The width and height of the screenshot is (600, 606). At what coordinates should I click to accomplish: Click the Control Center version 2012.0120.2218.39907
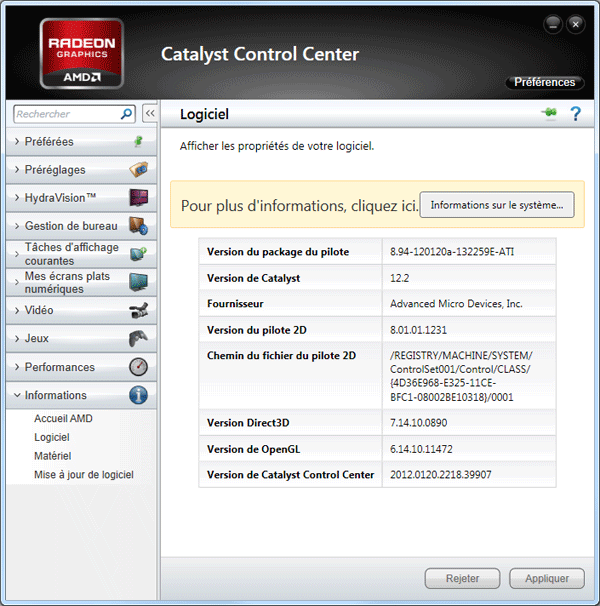441,475
